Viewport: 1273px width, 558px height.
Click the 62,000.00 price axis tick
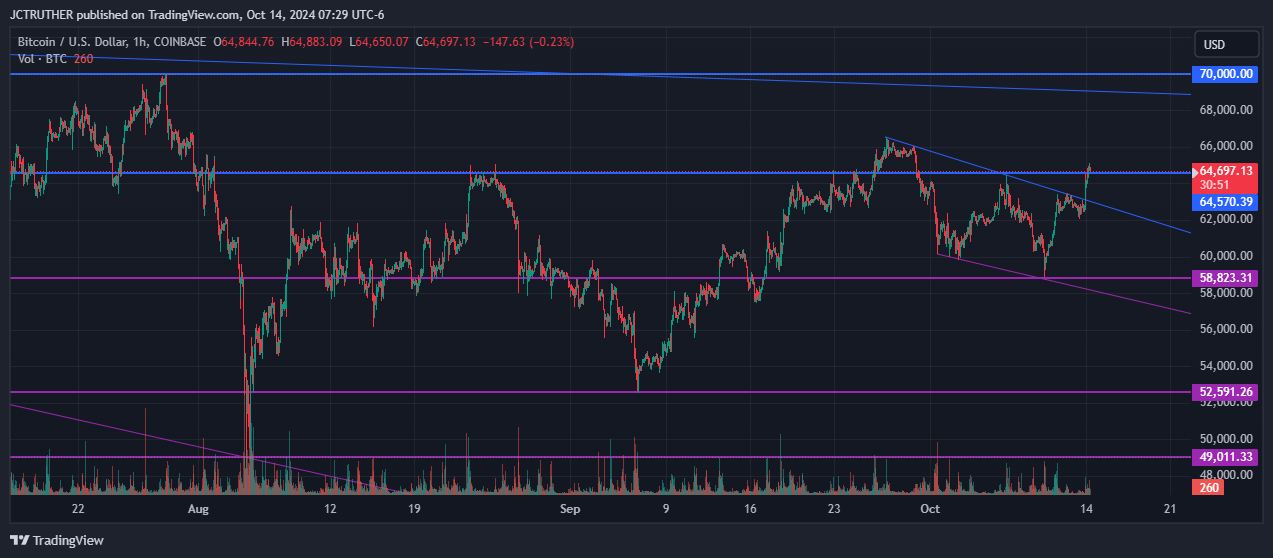tap(1225, 219)
